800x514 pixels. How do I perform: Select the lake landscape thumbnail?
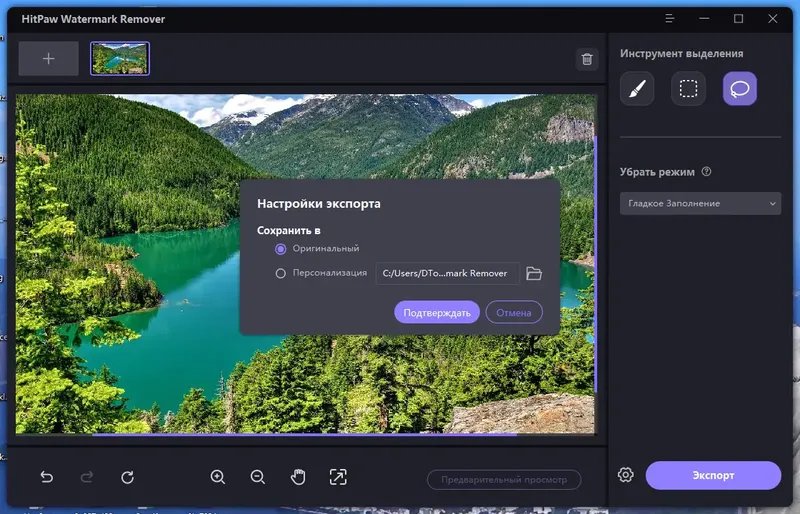pyautogui.click(x=120, y=59)
